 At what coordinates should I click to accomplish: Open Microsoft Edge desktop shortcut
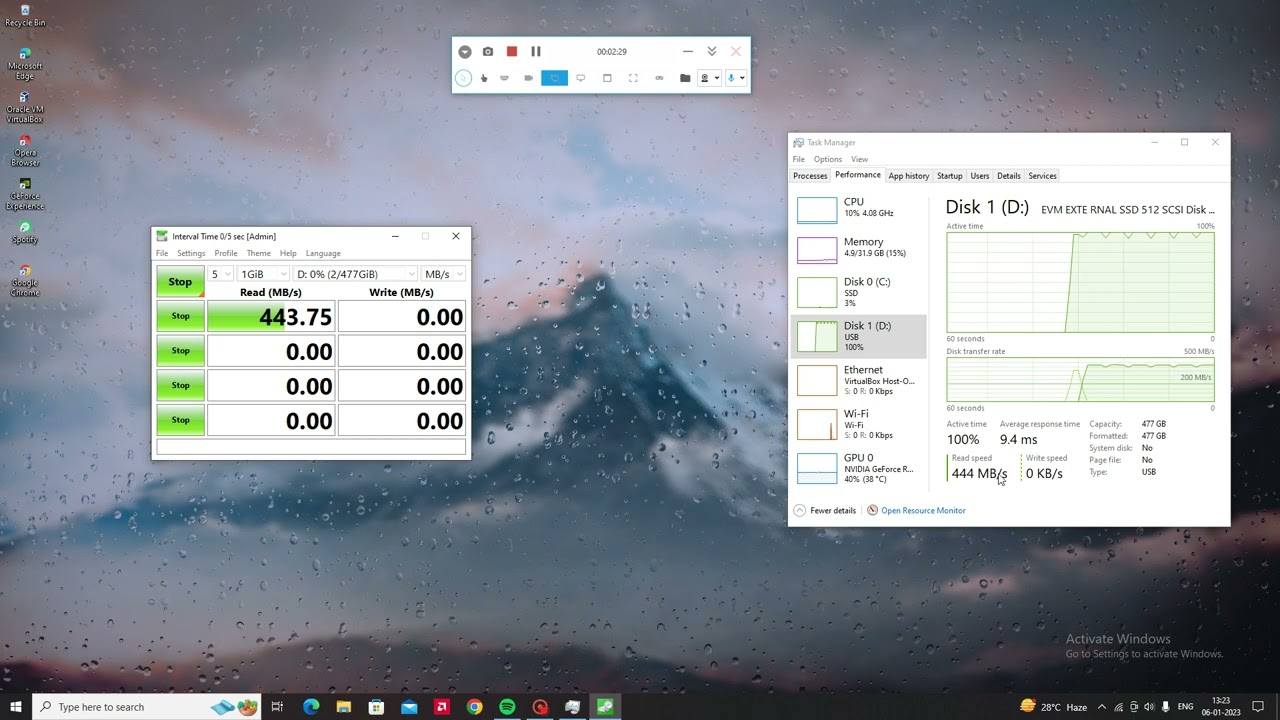pyautogui.click(x=25, y=63)
